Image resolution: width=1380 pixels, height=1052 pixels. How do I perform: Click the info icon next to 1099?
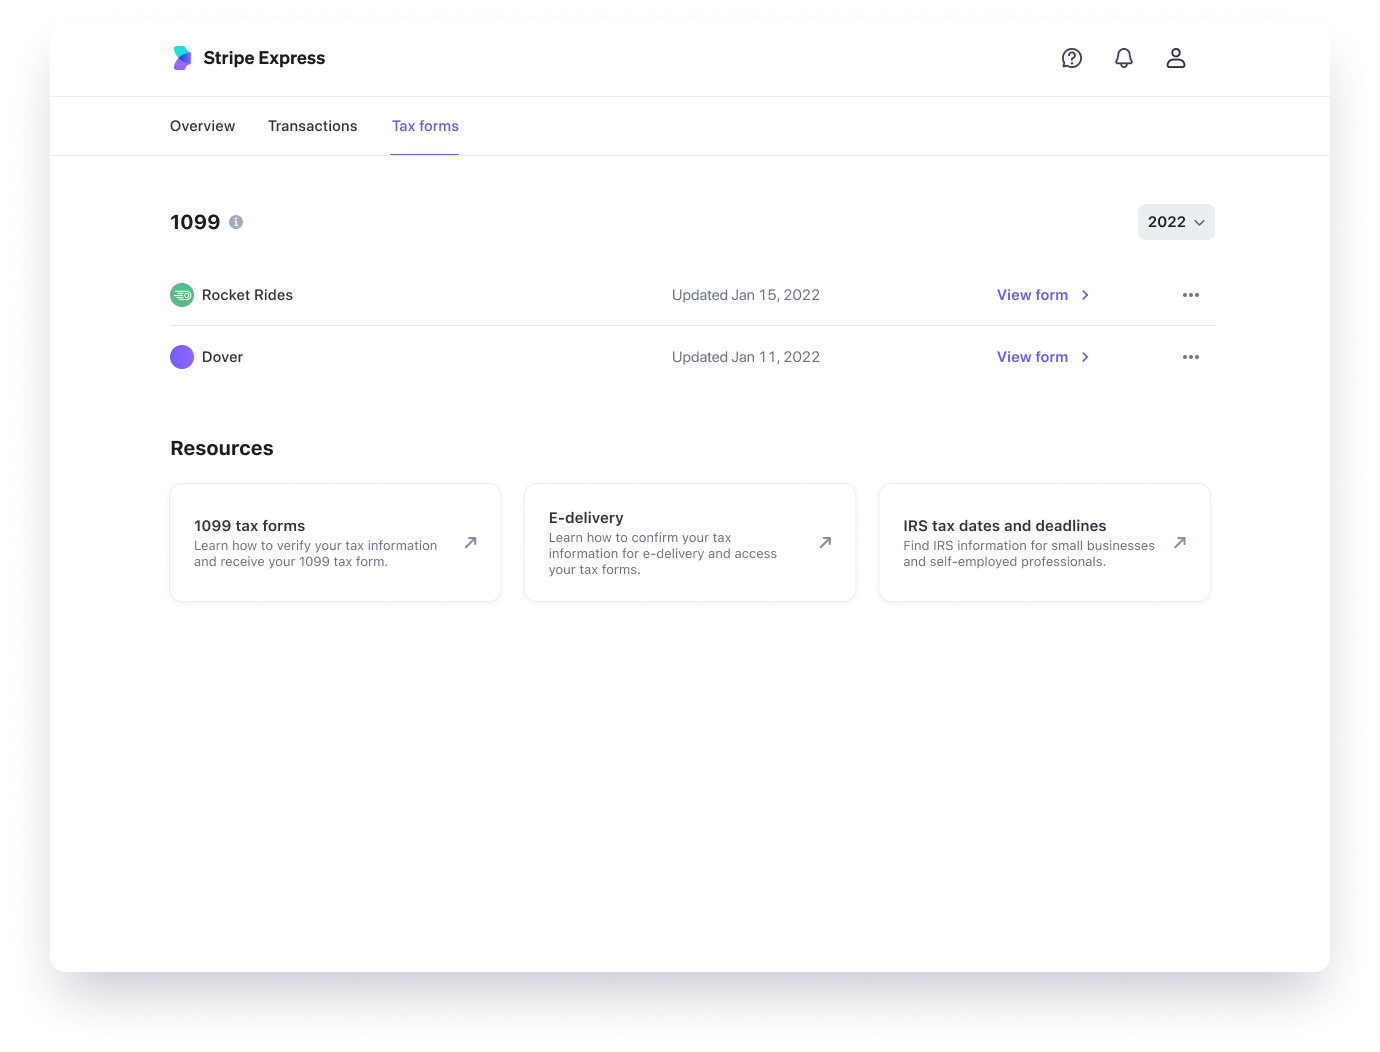(x=236, y=222)
